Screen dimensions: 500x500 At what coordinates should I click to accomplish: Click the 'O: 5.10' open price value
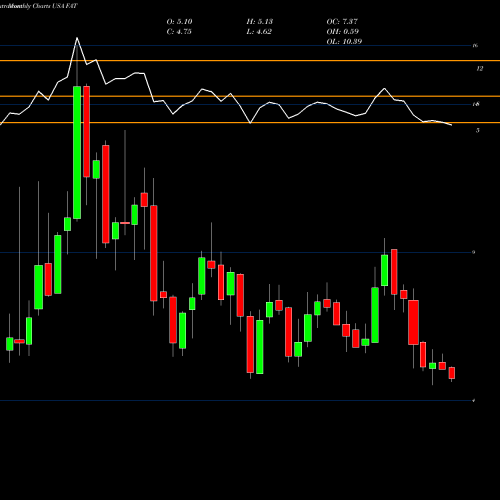click(x=179, y=22)
